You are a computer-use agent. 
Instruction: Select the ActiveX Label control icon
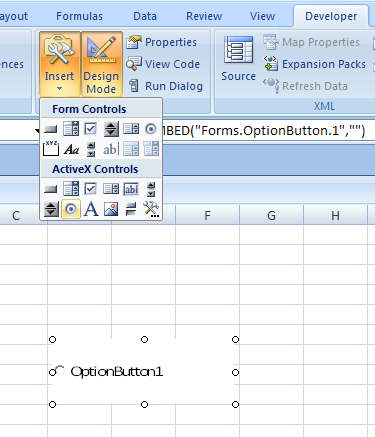coord(91,209)
